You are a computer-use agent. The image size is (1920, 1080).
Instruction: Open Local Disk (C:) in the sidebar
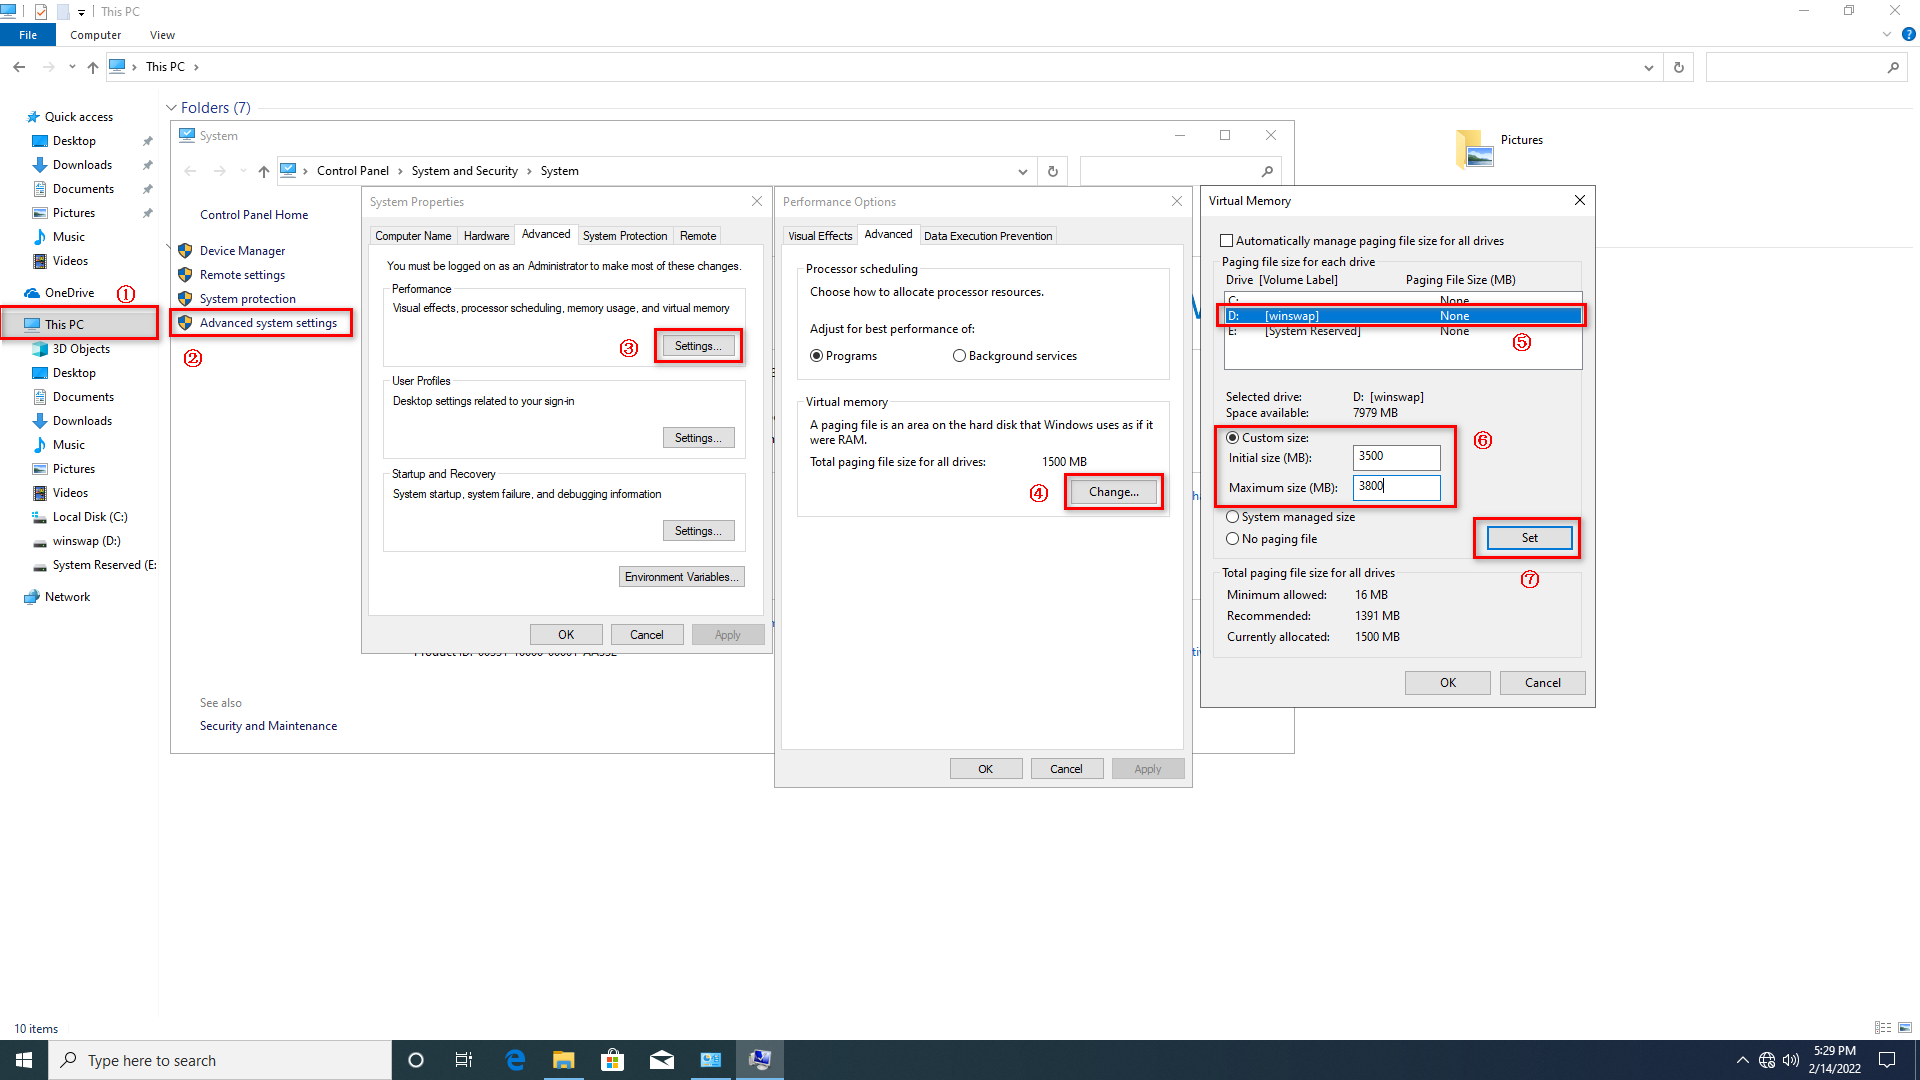[89, 517]
